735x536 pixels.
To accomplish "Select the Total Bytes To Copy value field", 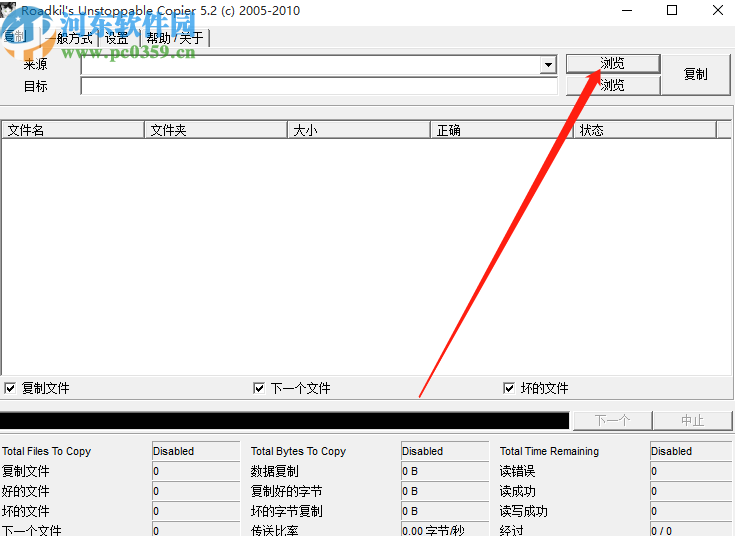I will tap(445, 451).
